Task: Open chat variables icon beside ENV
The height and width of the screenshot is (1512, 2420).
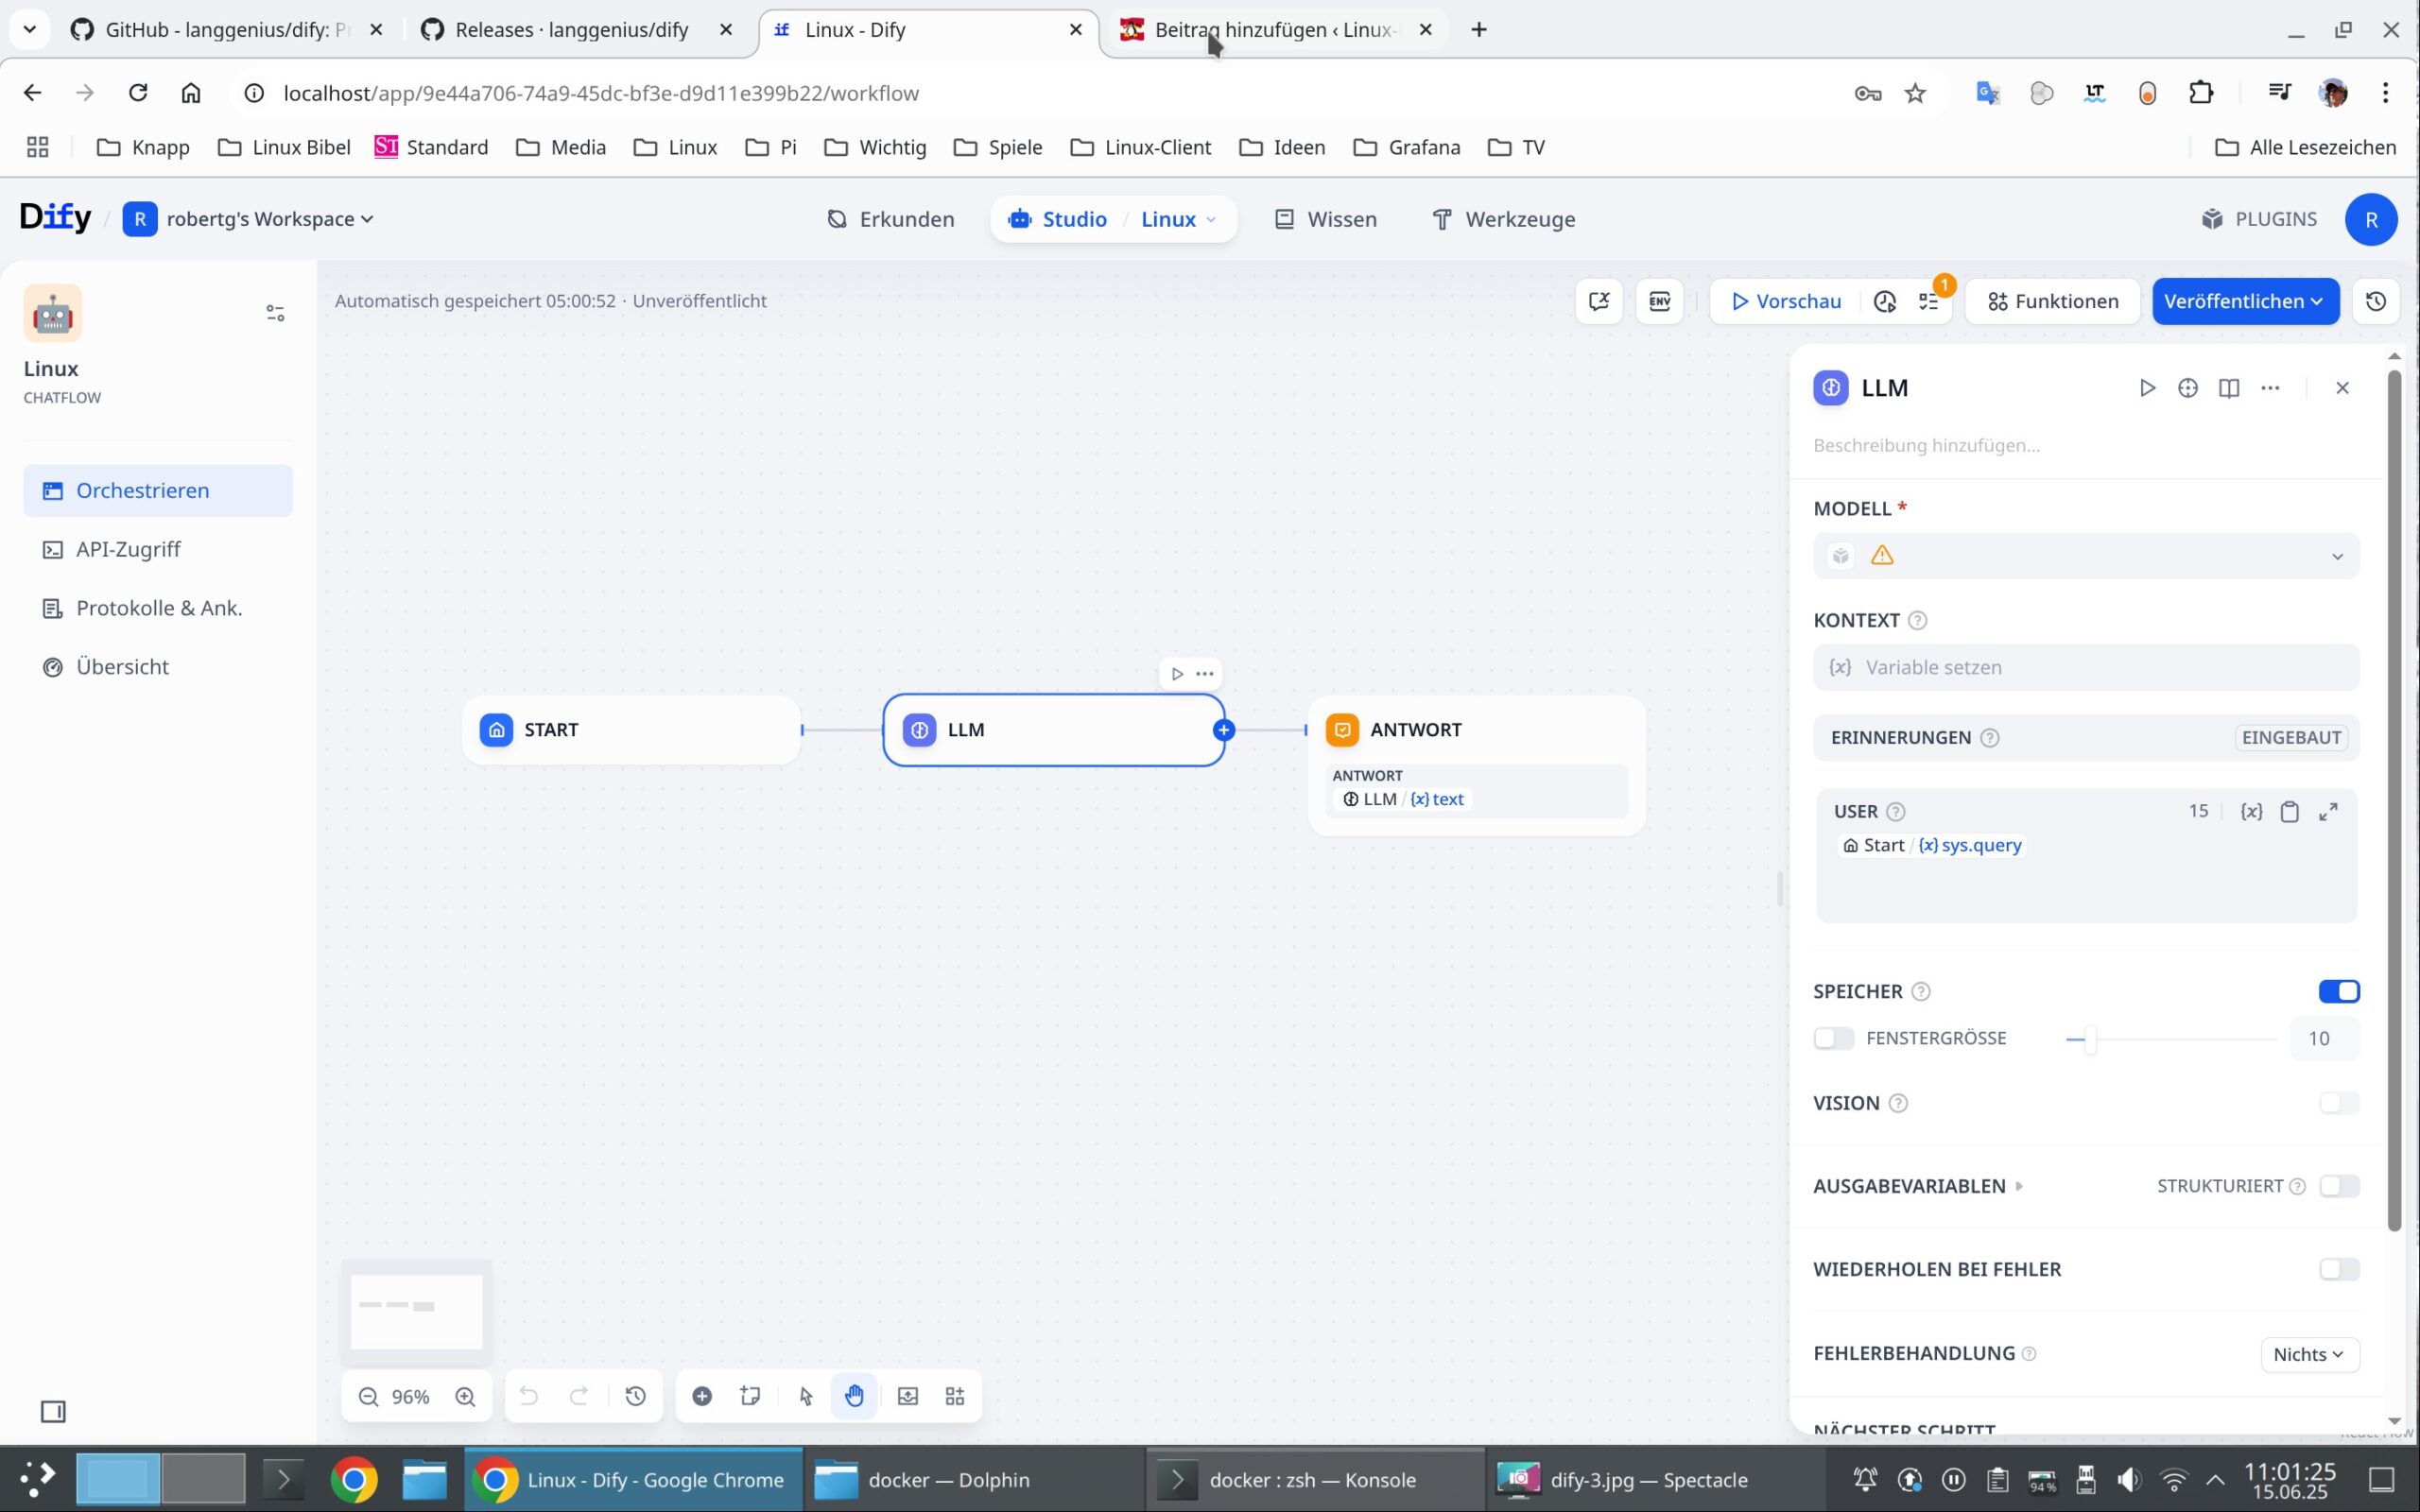Action: (x=1598, y=301)
